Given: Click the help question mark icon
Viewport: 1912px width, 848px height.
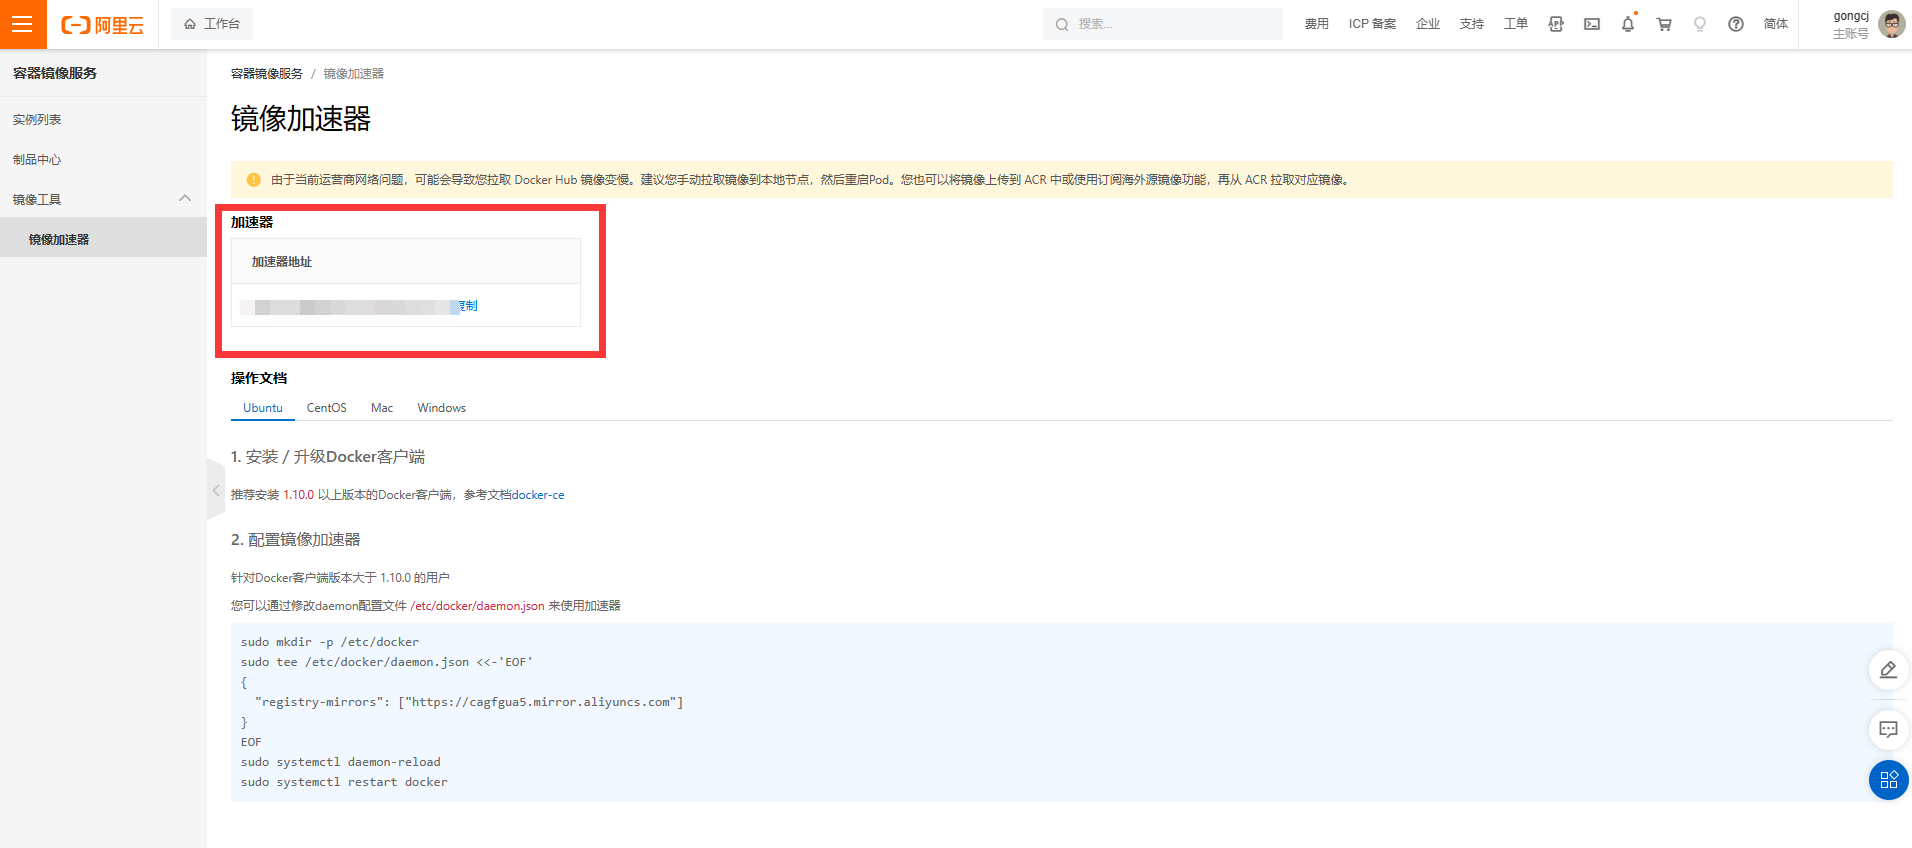Looking at the screenshot, I should click(1736, 24).
